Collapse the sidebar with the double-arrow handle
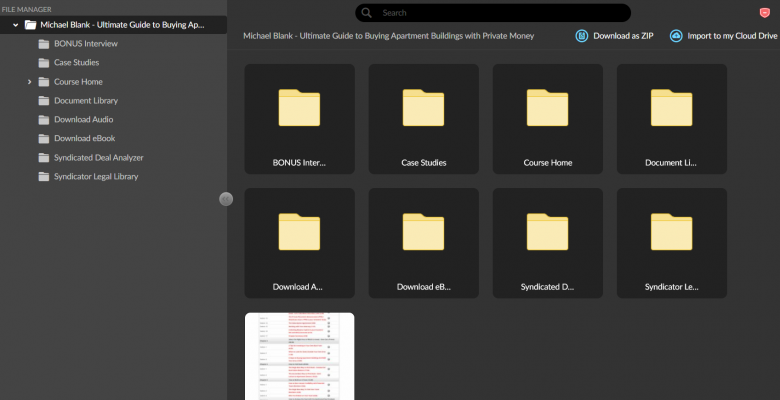780x400 pixels. click(x=226, y=199)
